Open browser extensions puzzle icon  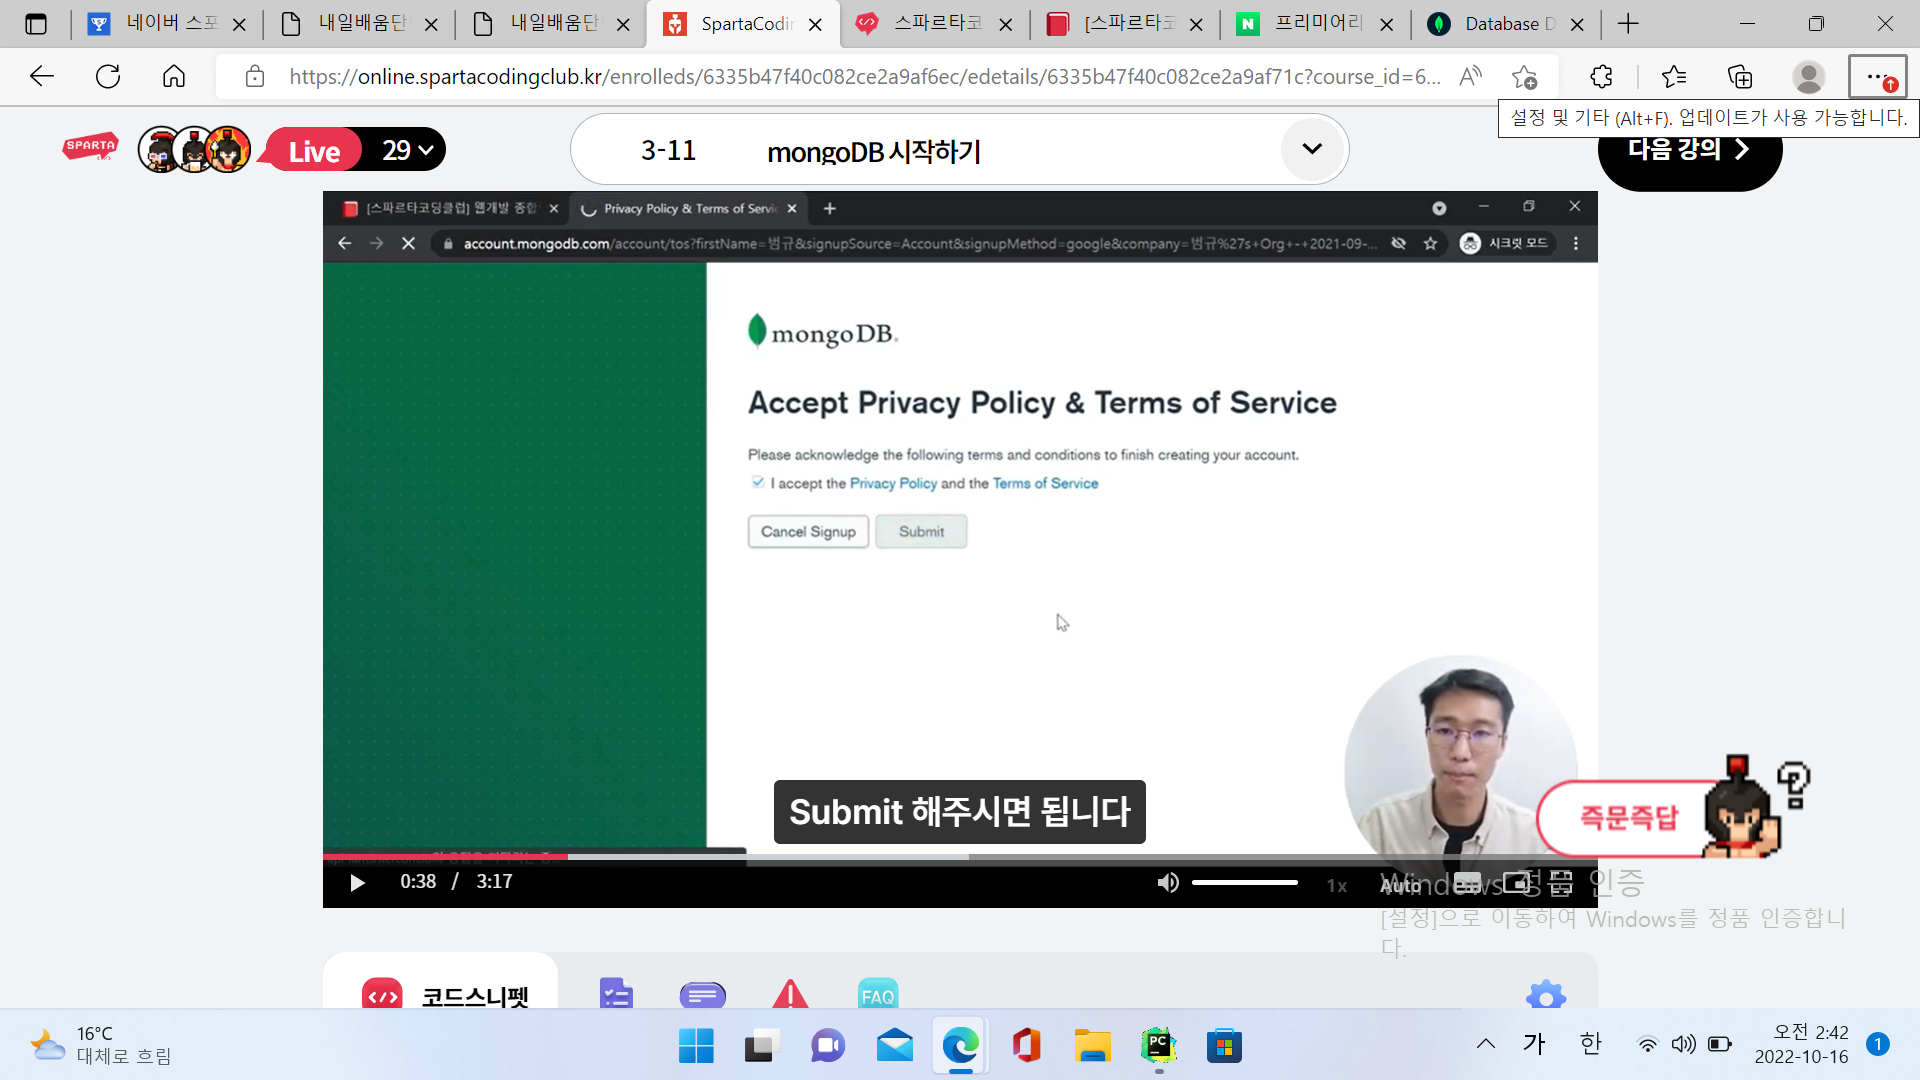[1601, 76]
